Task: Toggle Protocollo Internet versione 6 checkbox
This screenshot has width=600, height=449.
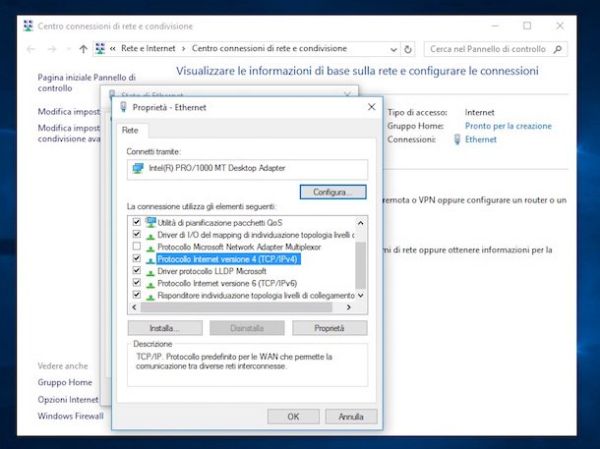Action: point(136,283)
